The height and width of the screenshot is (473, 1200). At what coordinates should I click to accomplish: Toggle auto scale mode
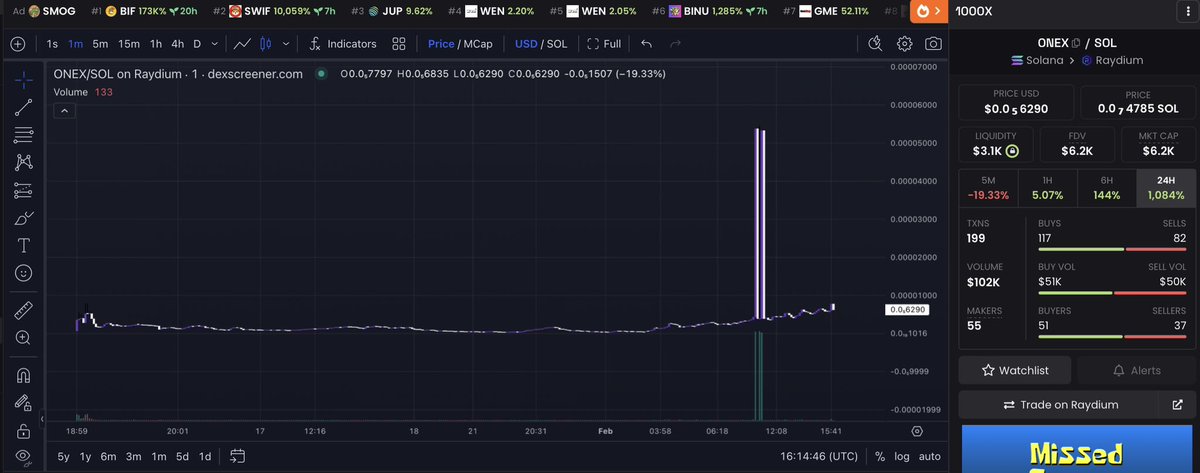click(x=930, y=456)
